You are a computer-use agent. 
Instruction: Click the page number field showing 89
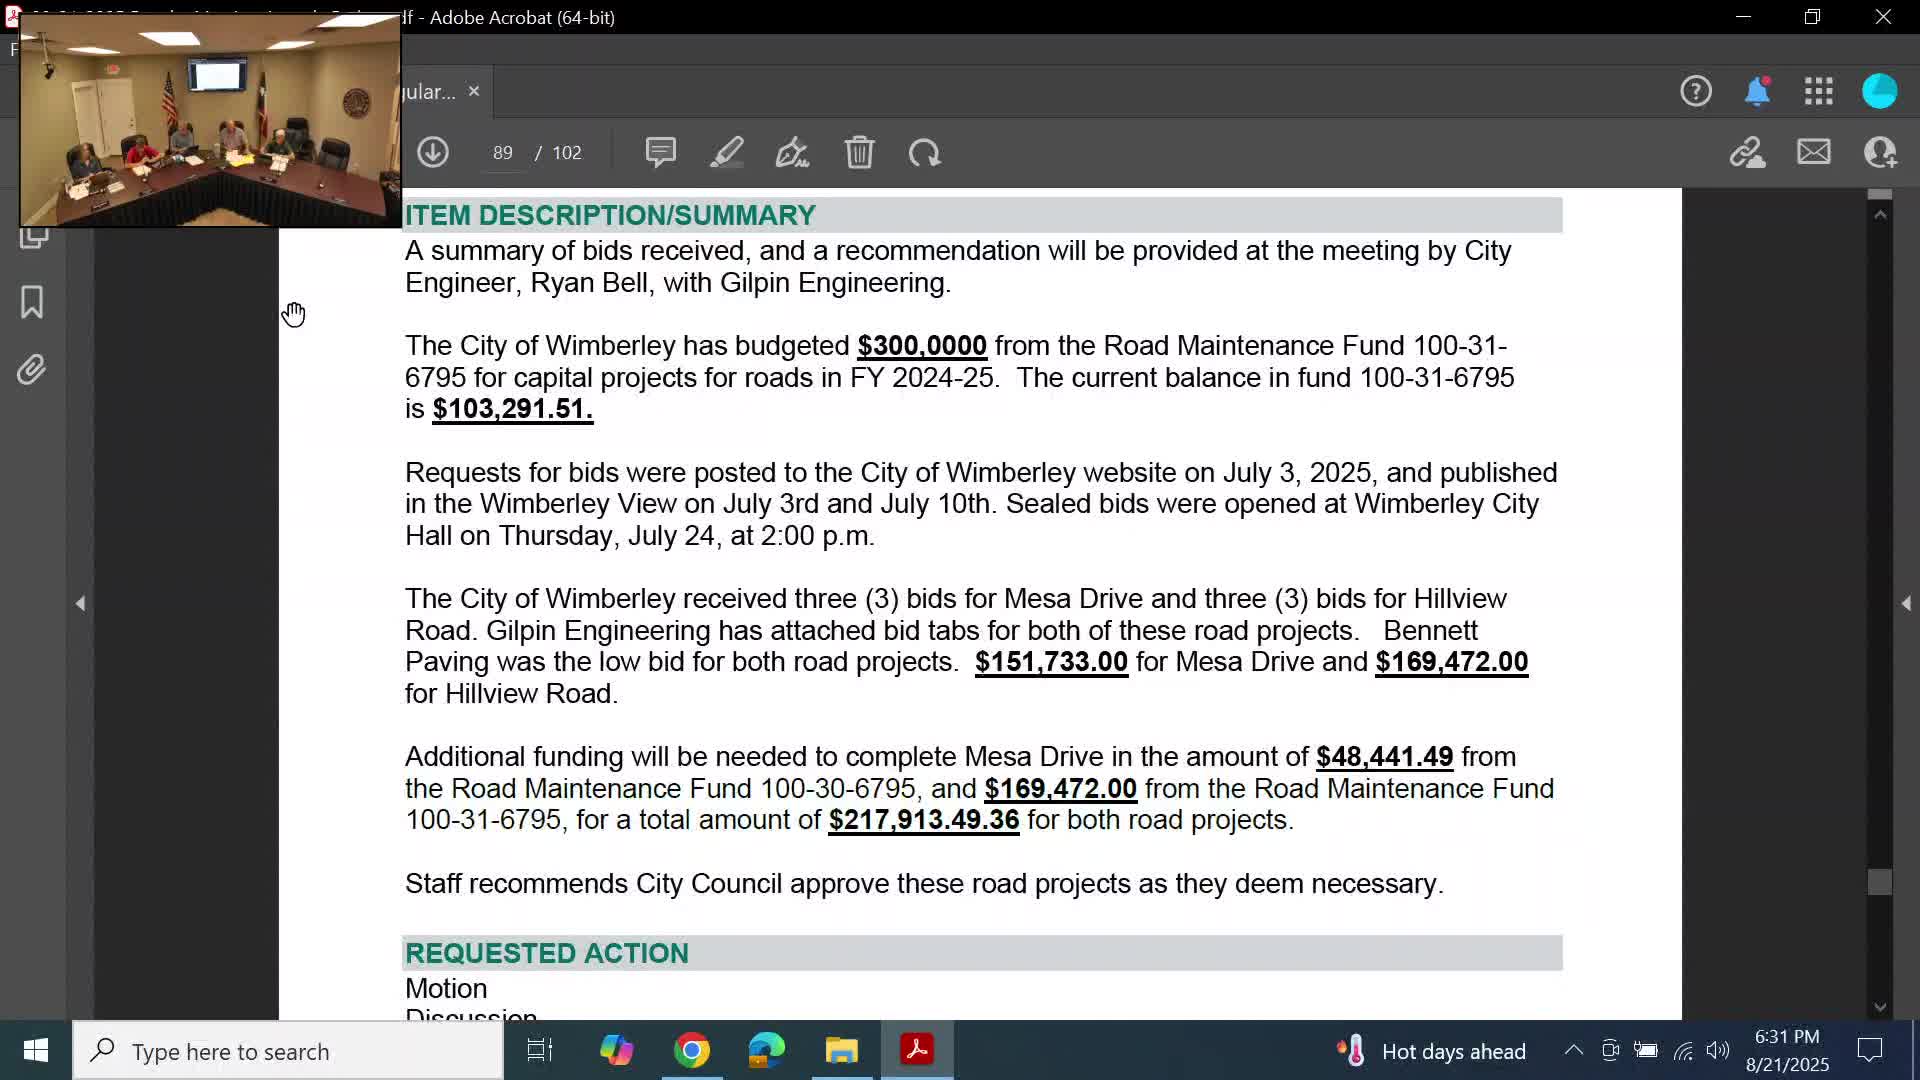tap(503, 152)
